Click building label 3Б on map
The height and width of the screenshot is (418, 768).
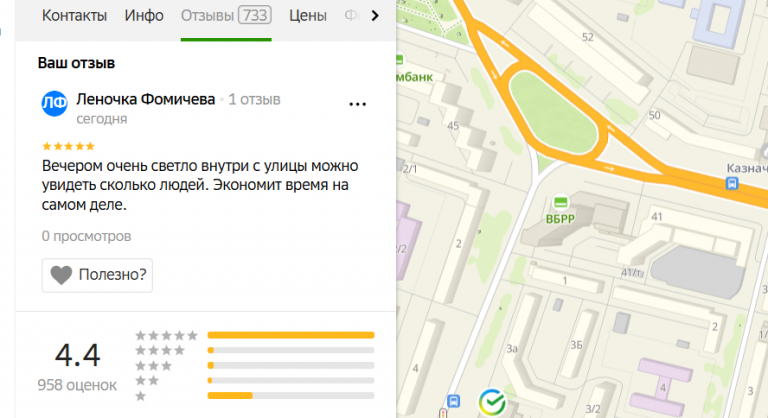pos(576,345)
